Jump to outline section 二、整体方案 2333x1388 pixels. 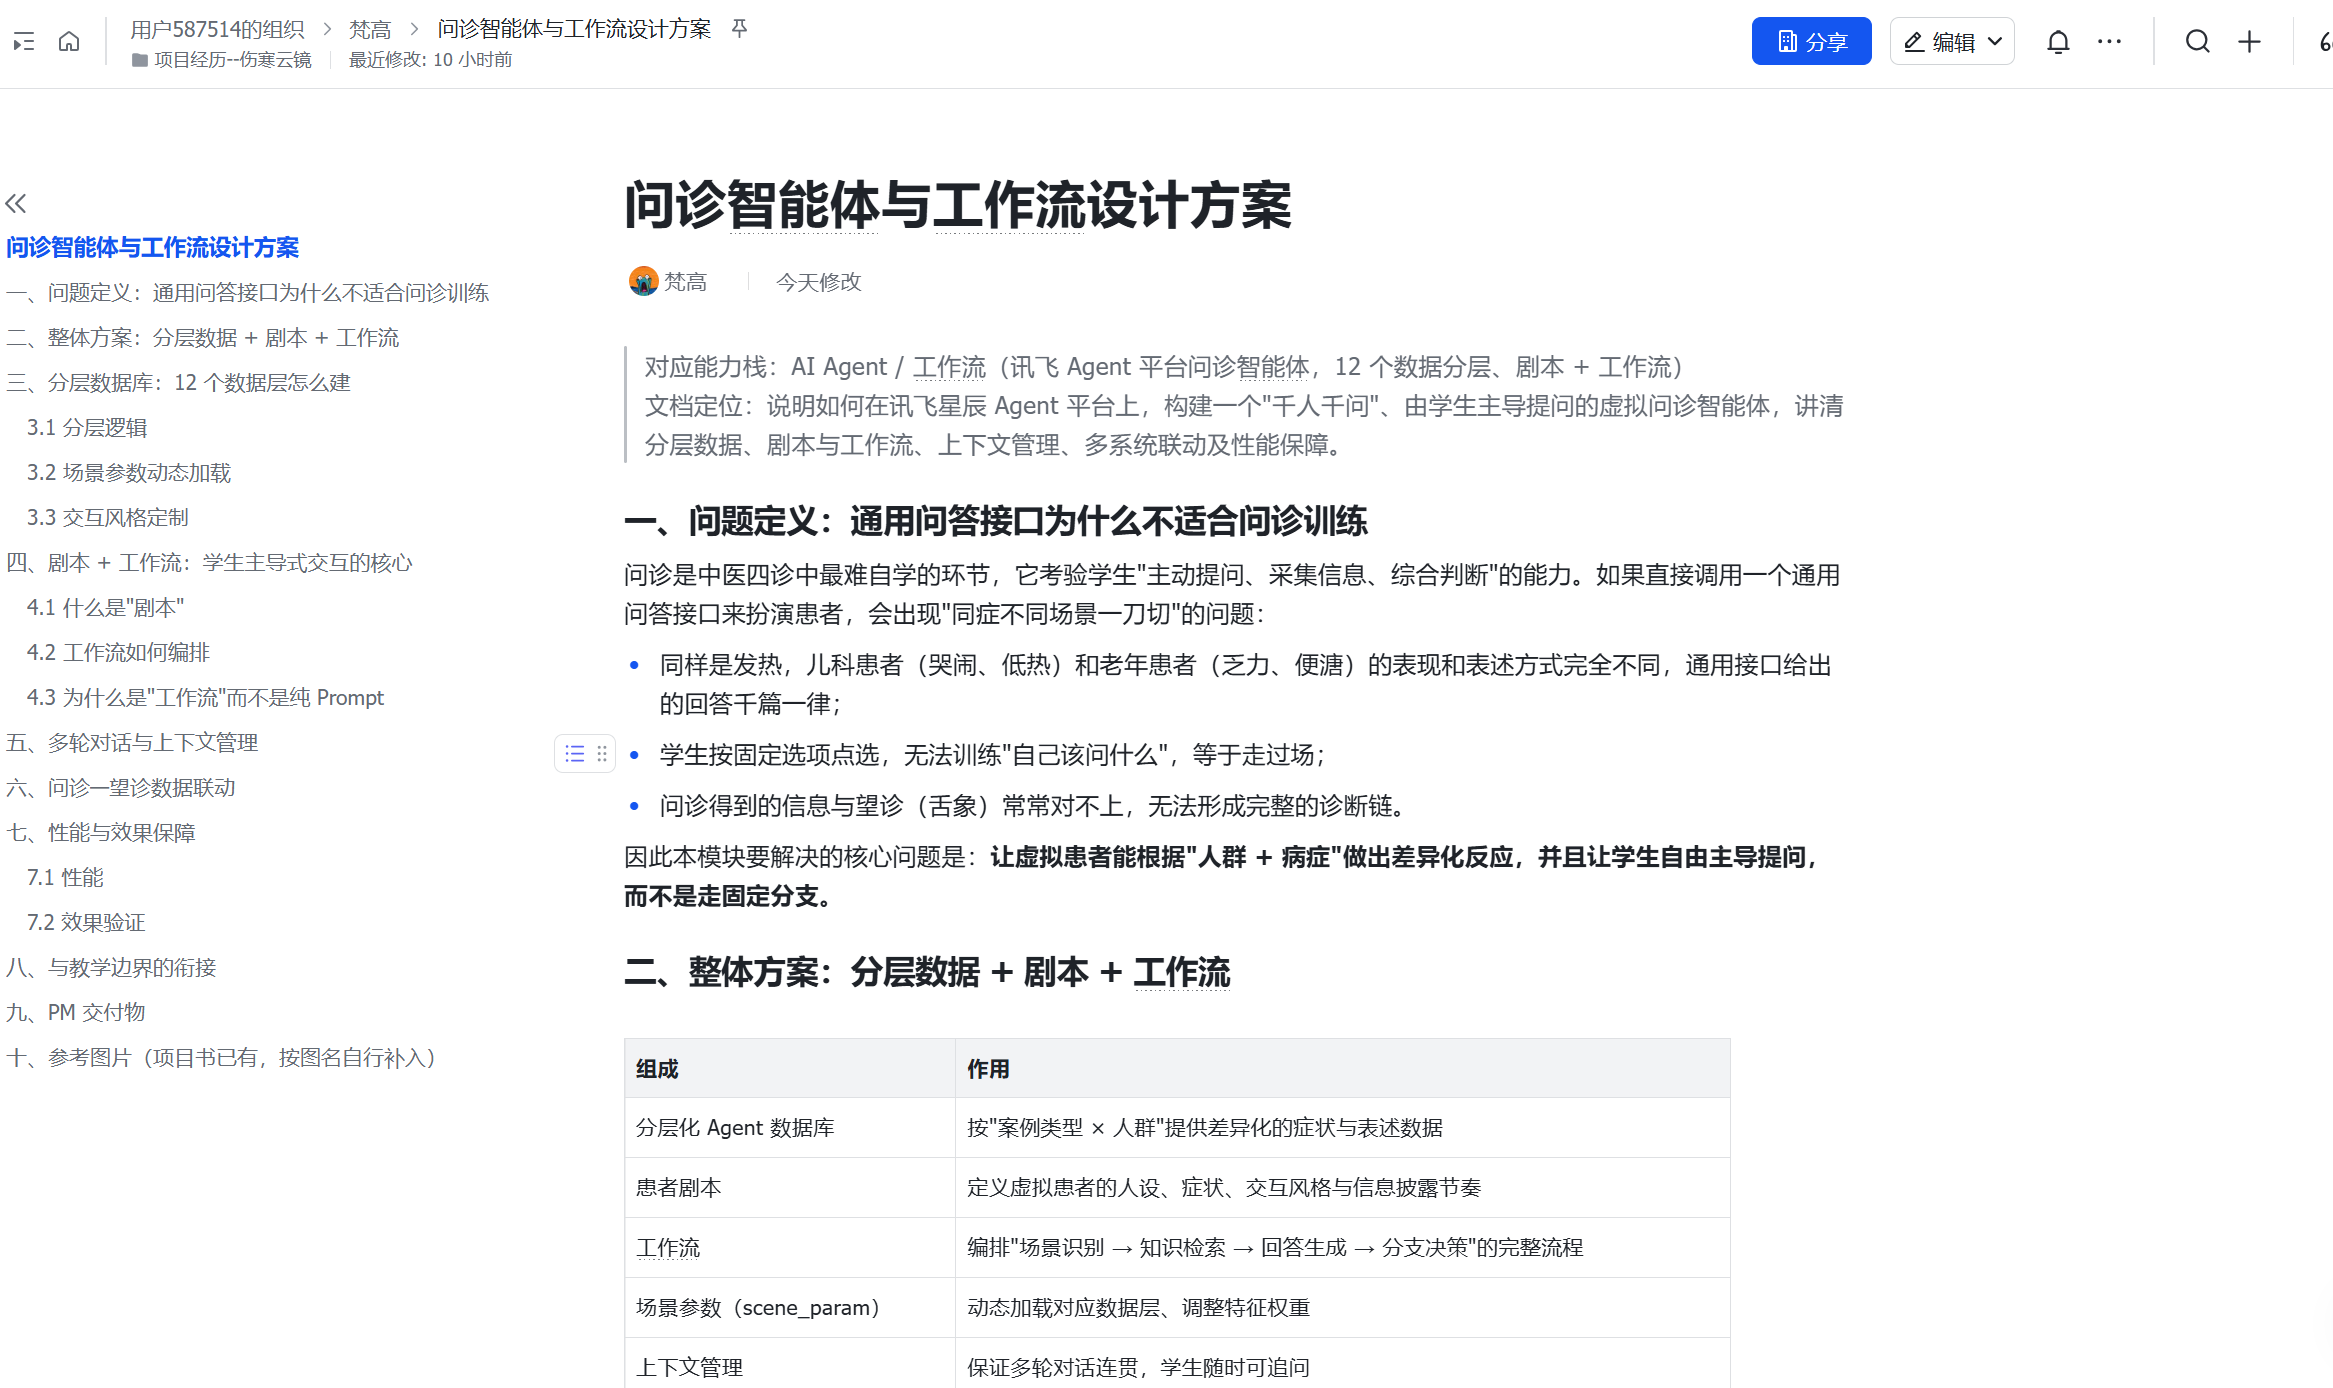click(x=203, y=337)
